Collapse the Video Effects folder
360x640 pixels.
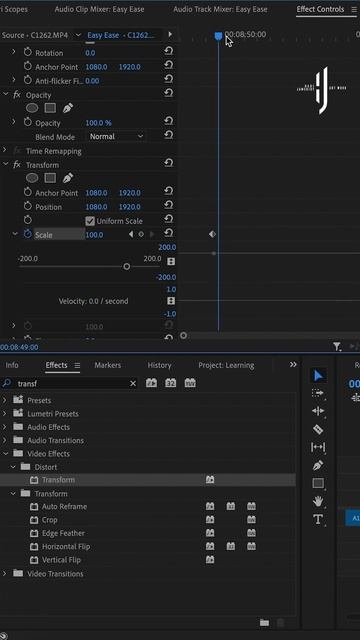5,453
